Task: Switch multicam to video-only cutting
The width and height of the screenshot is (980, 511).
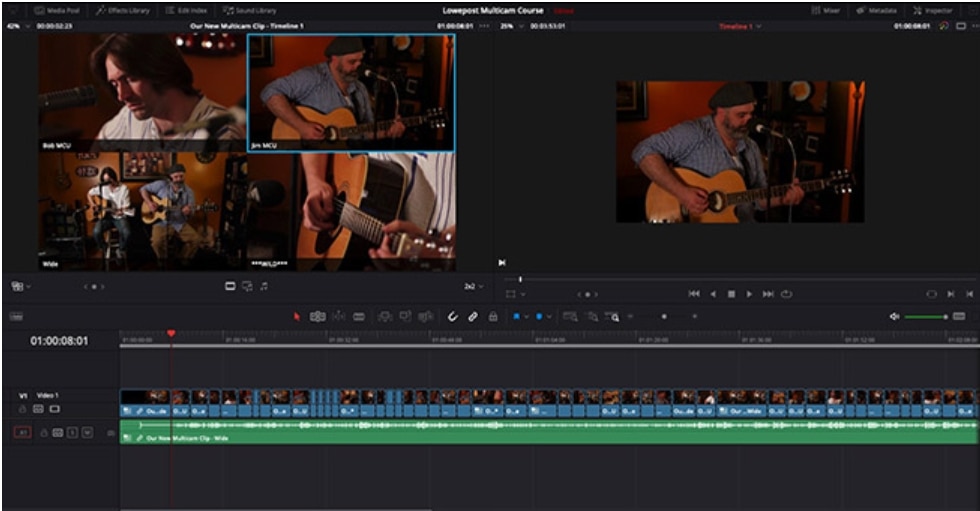Action: pyautogui.click(x=230, y=286)
